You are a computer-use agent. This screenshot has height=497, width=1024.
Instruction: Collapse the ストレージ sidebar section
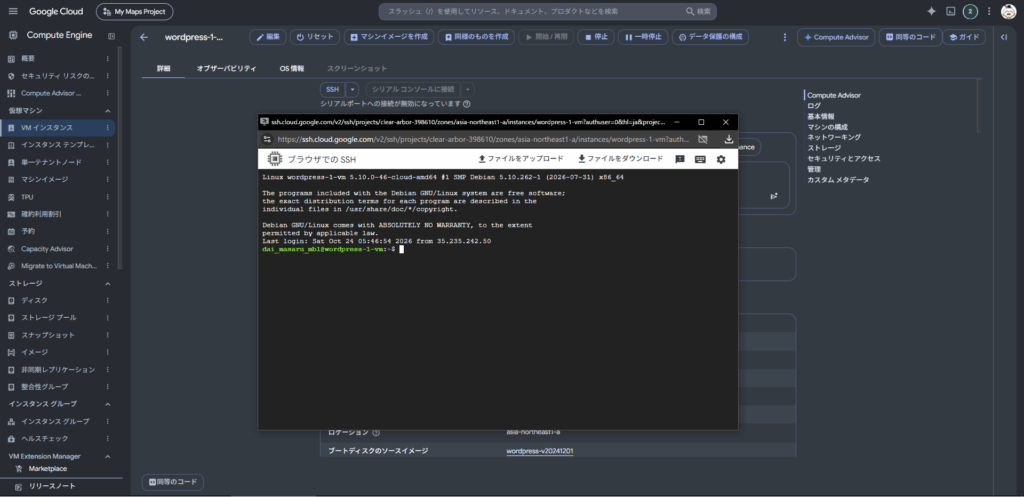(108, 283)
